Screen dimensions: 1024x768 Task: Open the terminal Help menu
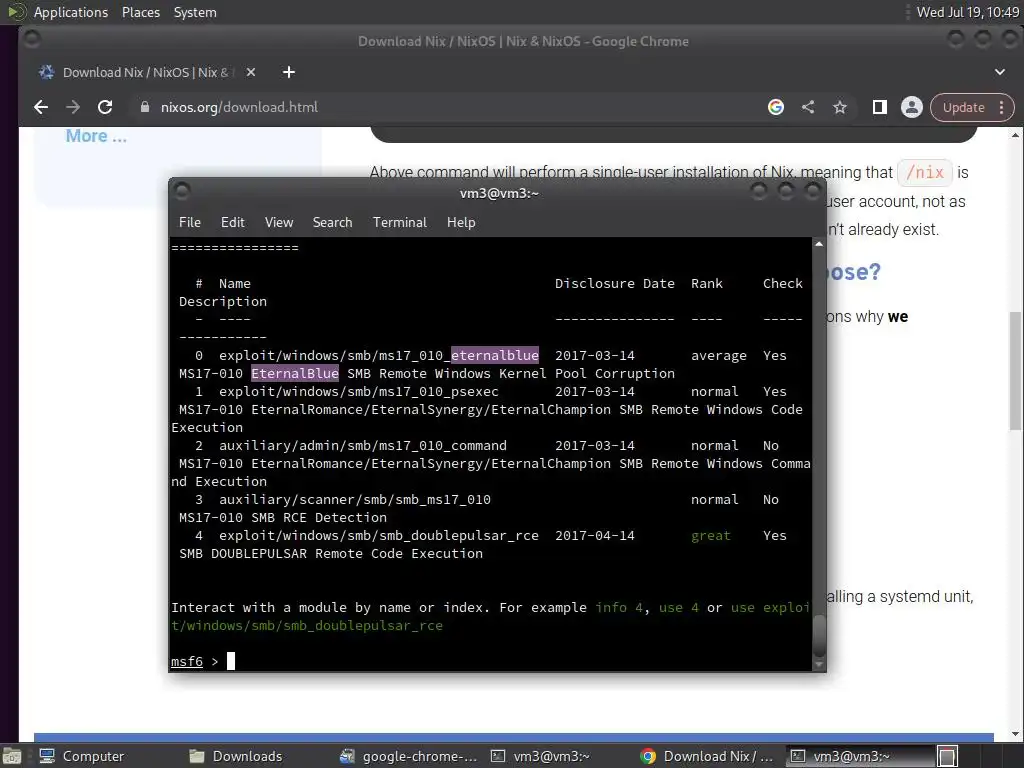pyautogui.click(x=461, y=222)
